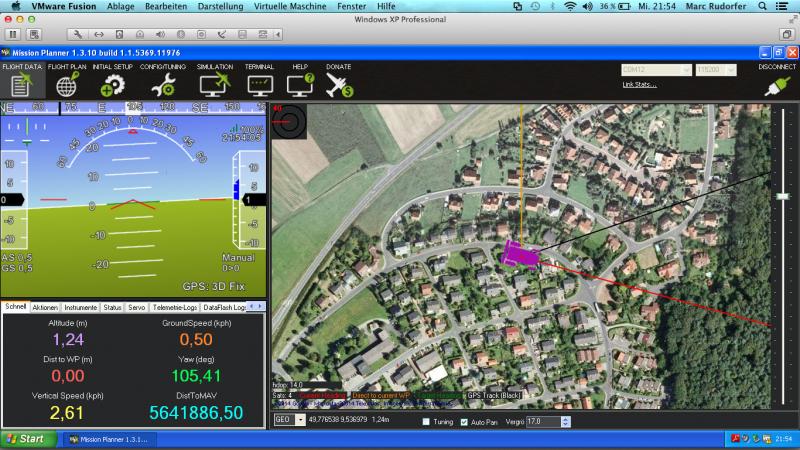Open the Flight Plan globe icon
This screenshot has width=800, height=450.
point(67,85)
